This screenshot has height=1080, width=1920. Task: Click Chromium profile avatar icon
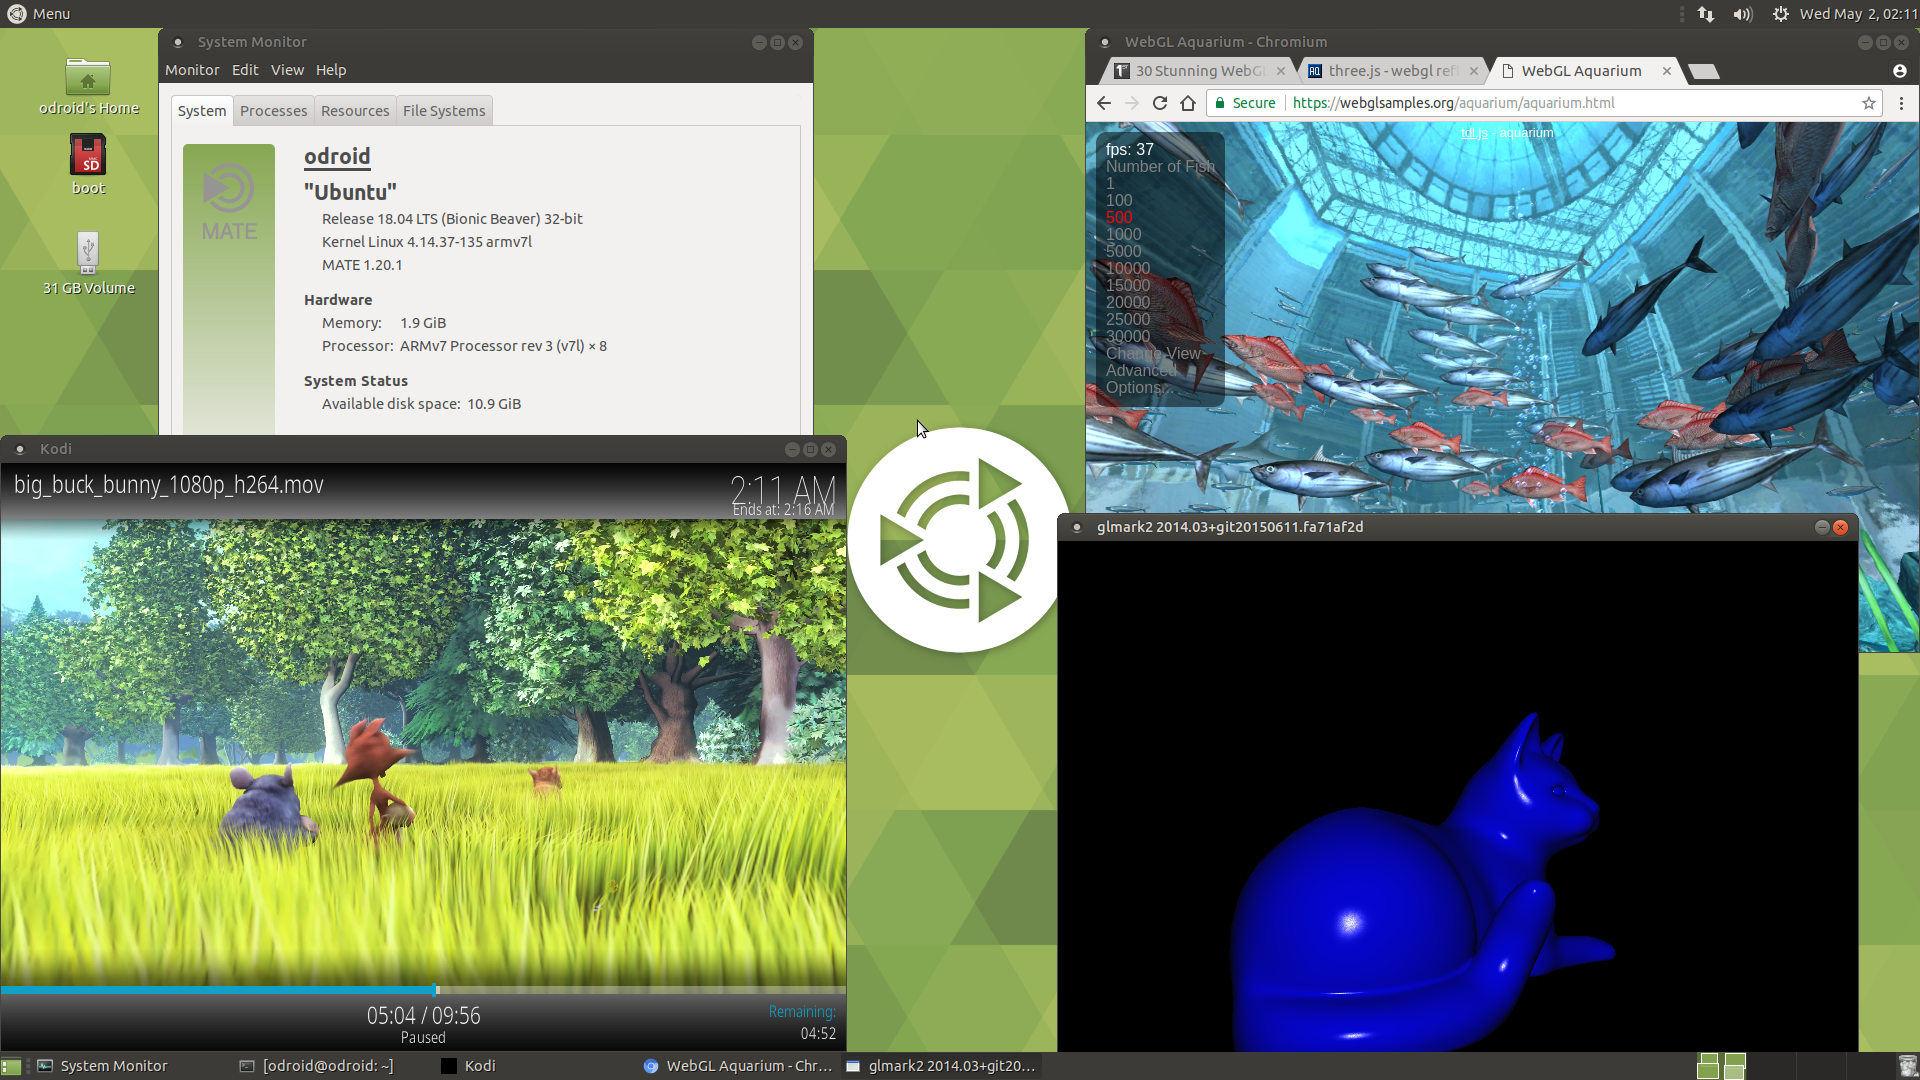(1900, 71)
